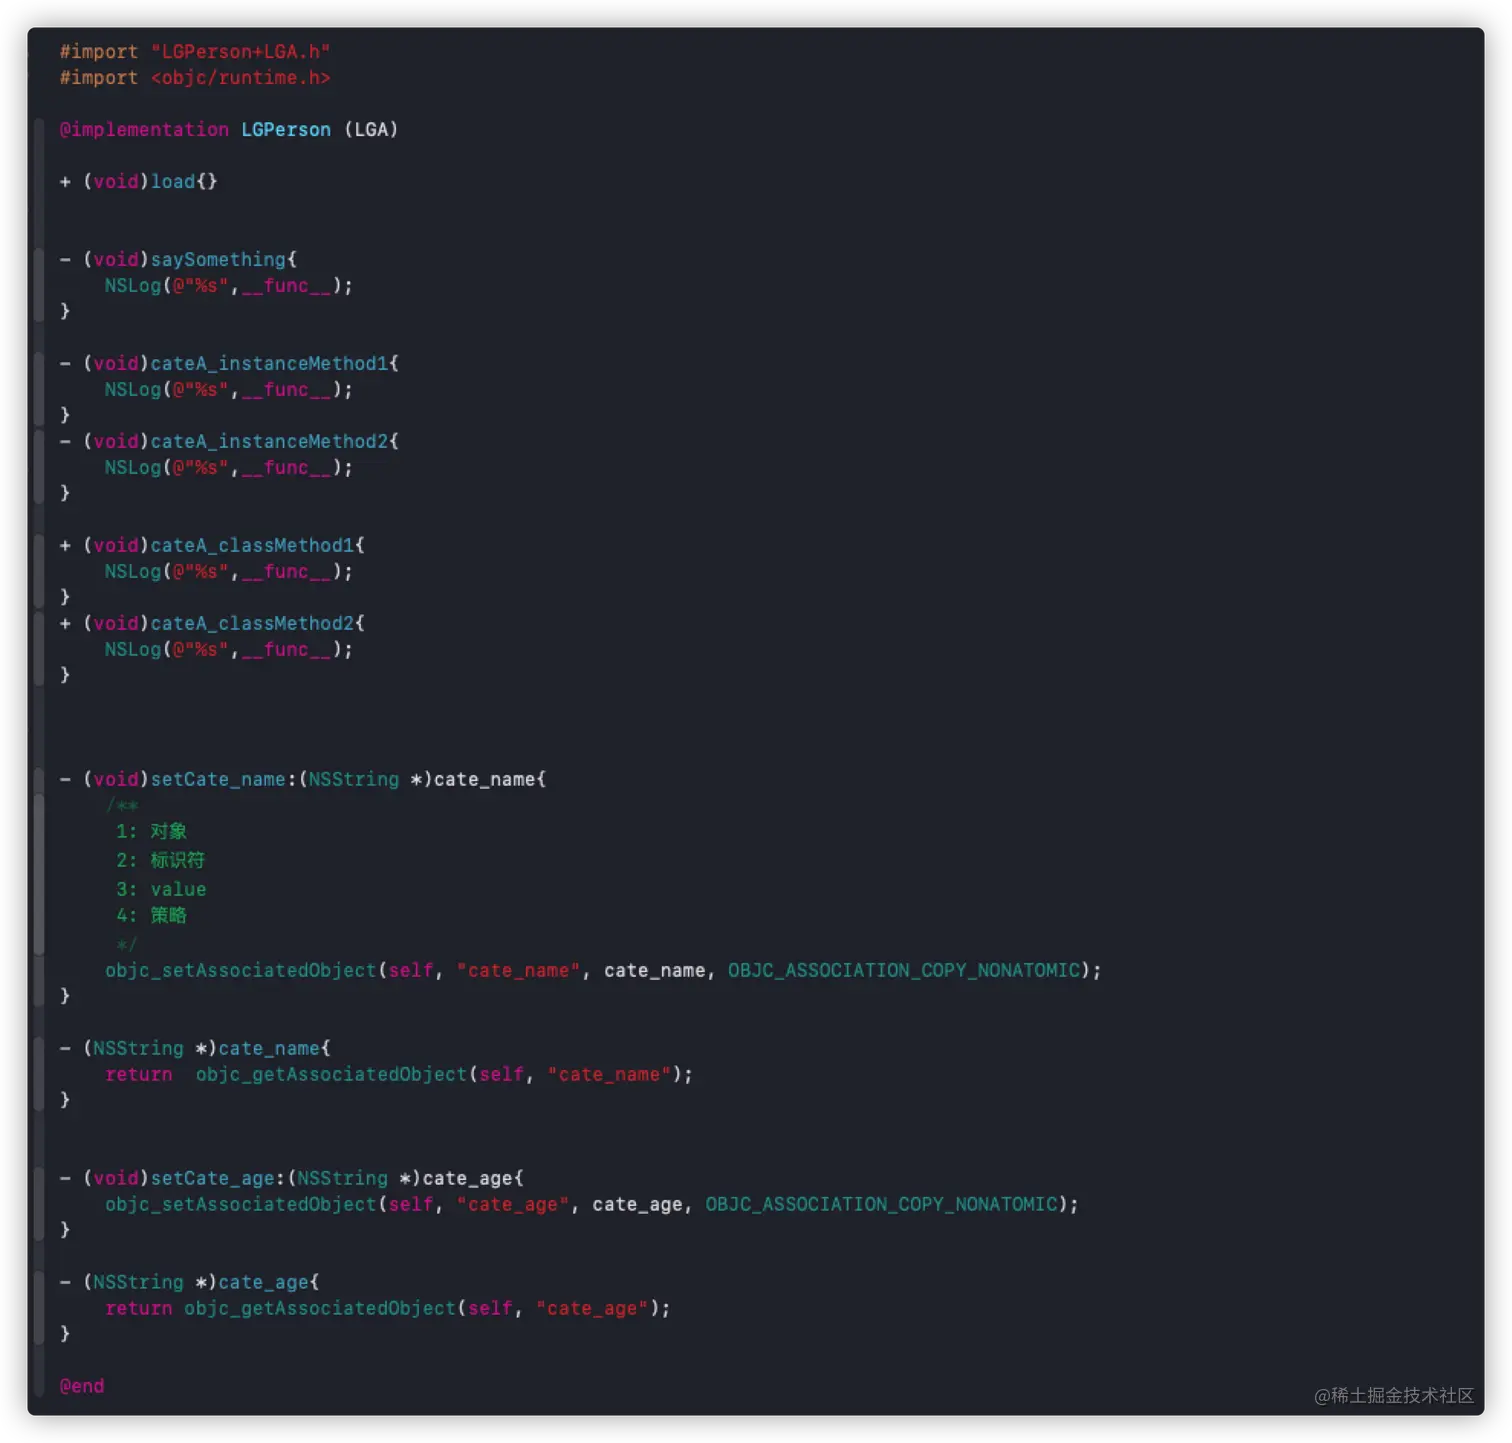The width and height of the screenshot is (1512, 1443).
Task: Click NSString in the setCate_age: parameter type
Action: [343, 1179]
